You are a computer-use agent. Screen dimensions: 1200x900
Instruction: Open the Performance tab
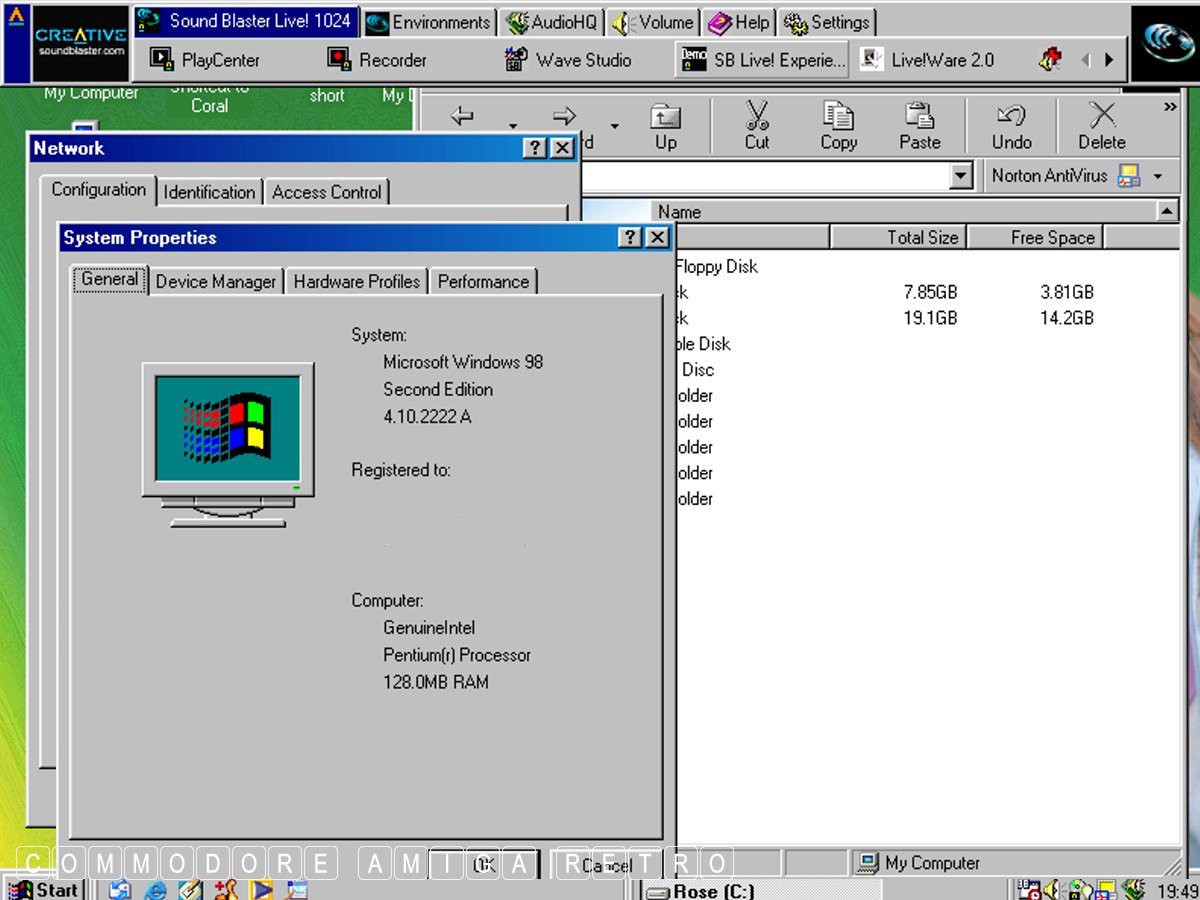point(483,282)
